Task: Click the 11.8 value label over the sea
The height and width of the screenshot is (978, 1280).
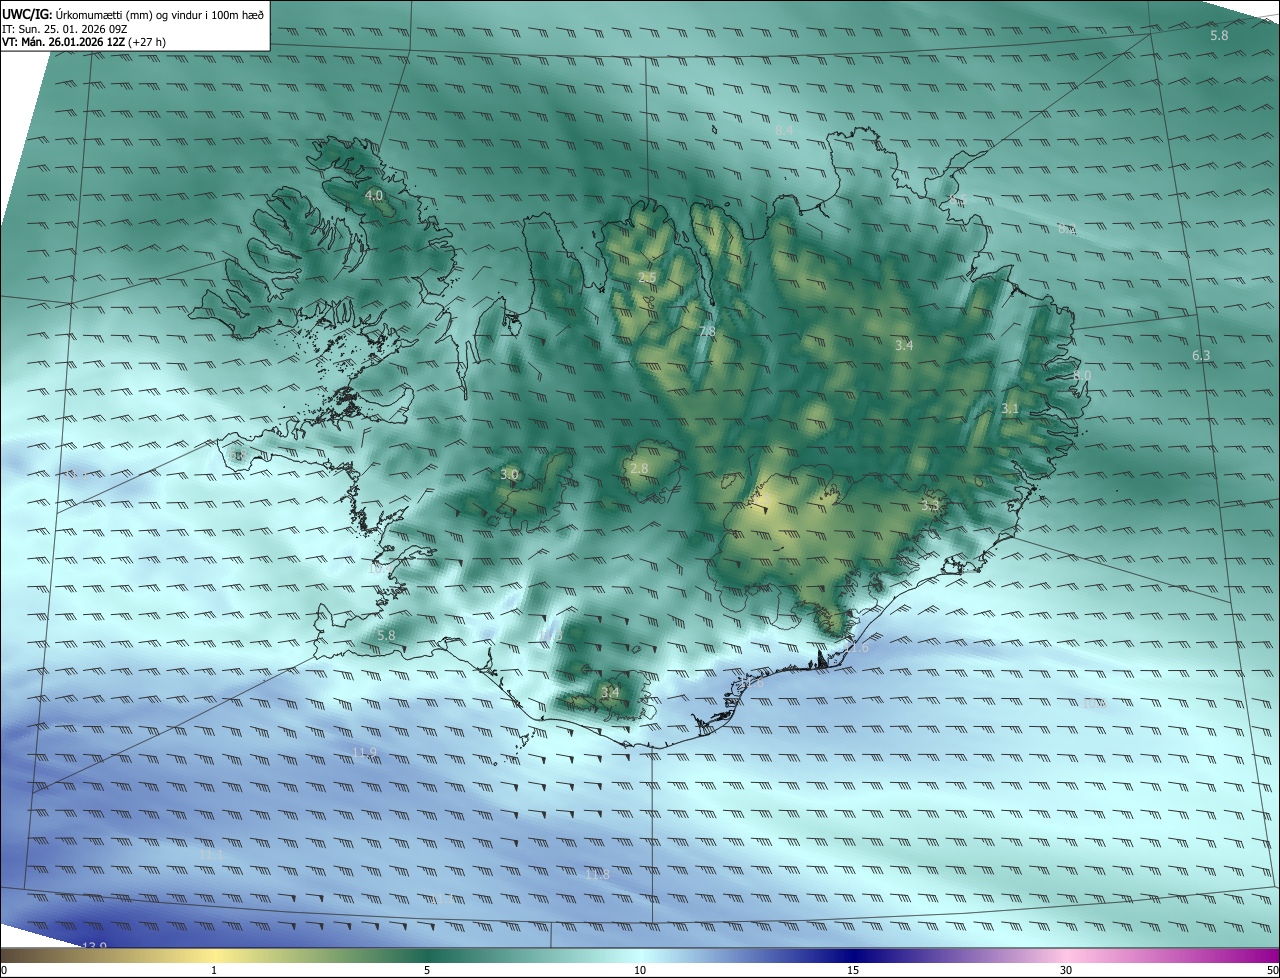Action: 597,875
